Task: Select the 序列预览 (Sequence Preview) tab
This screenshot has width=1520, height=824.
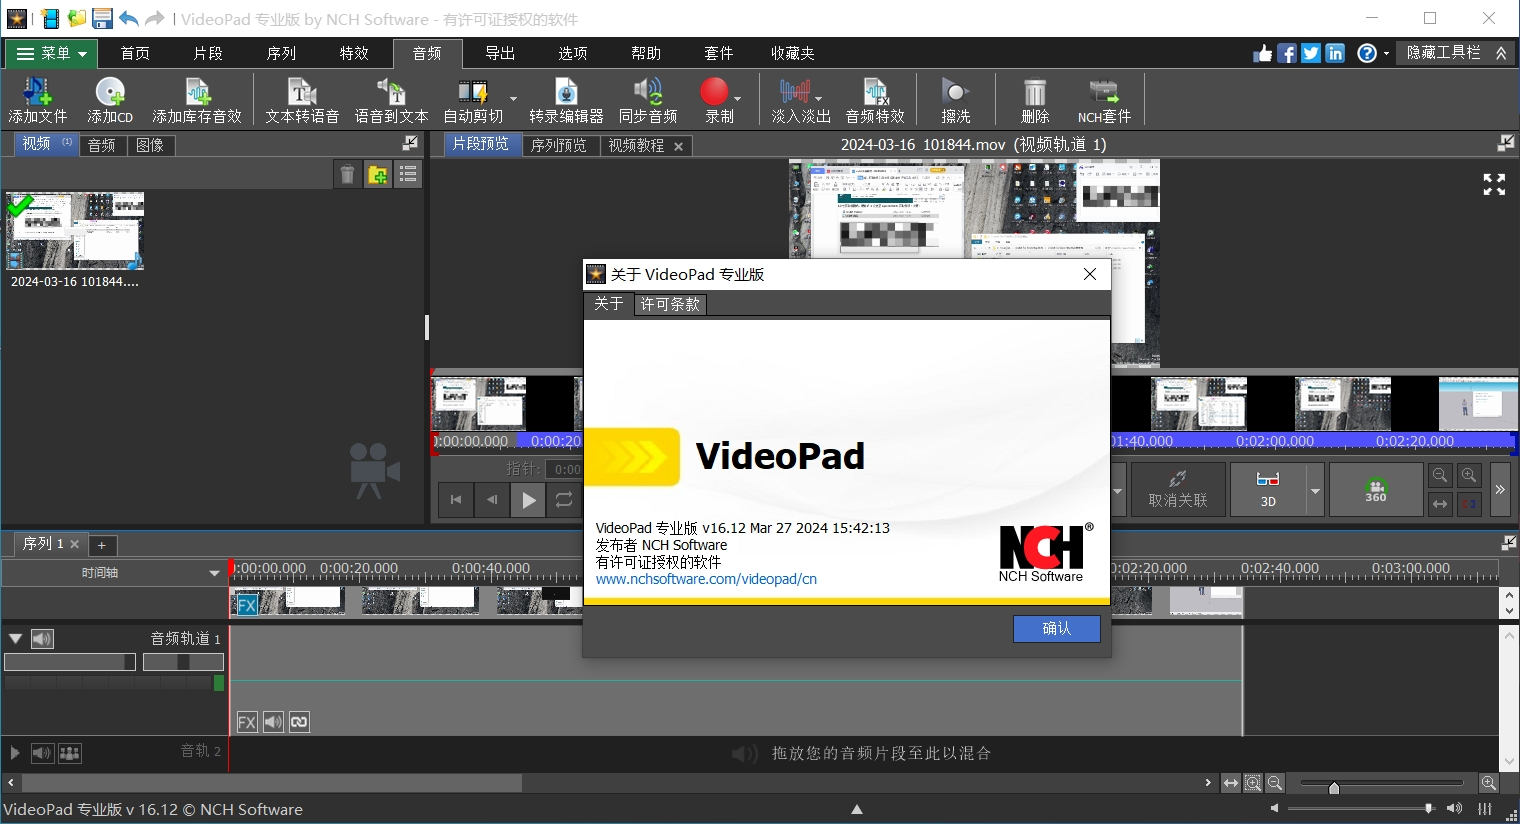Action: click(559, 145)
